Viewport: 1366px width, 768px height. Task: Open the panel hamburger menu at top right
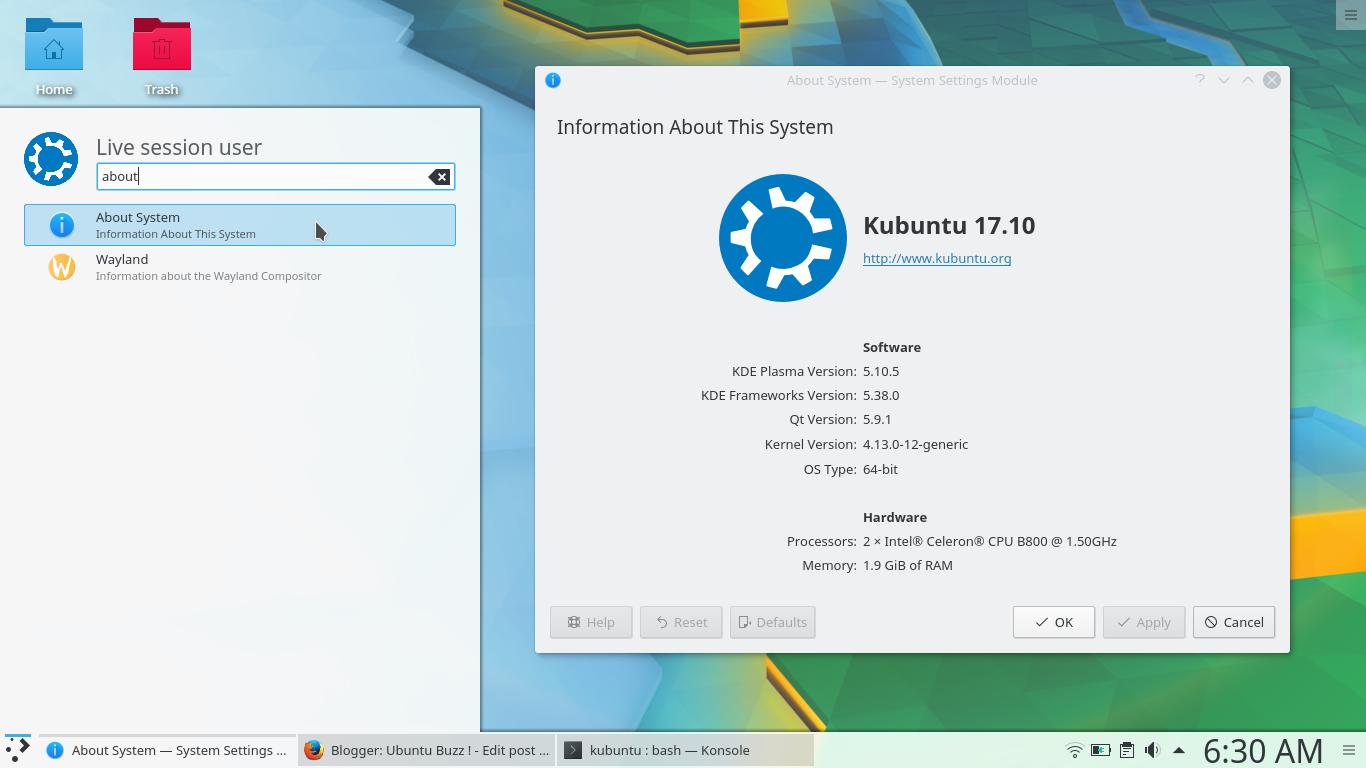click(x=1351, y=15)
